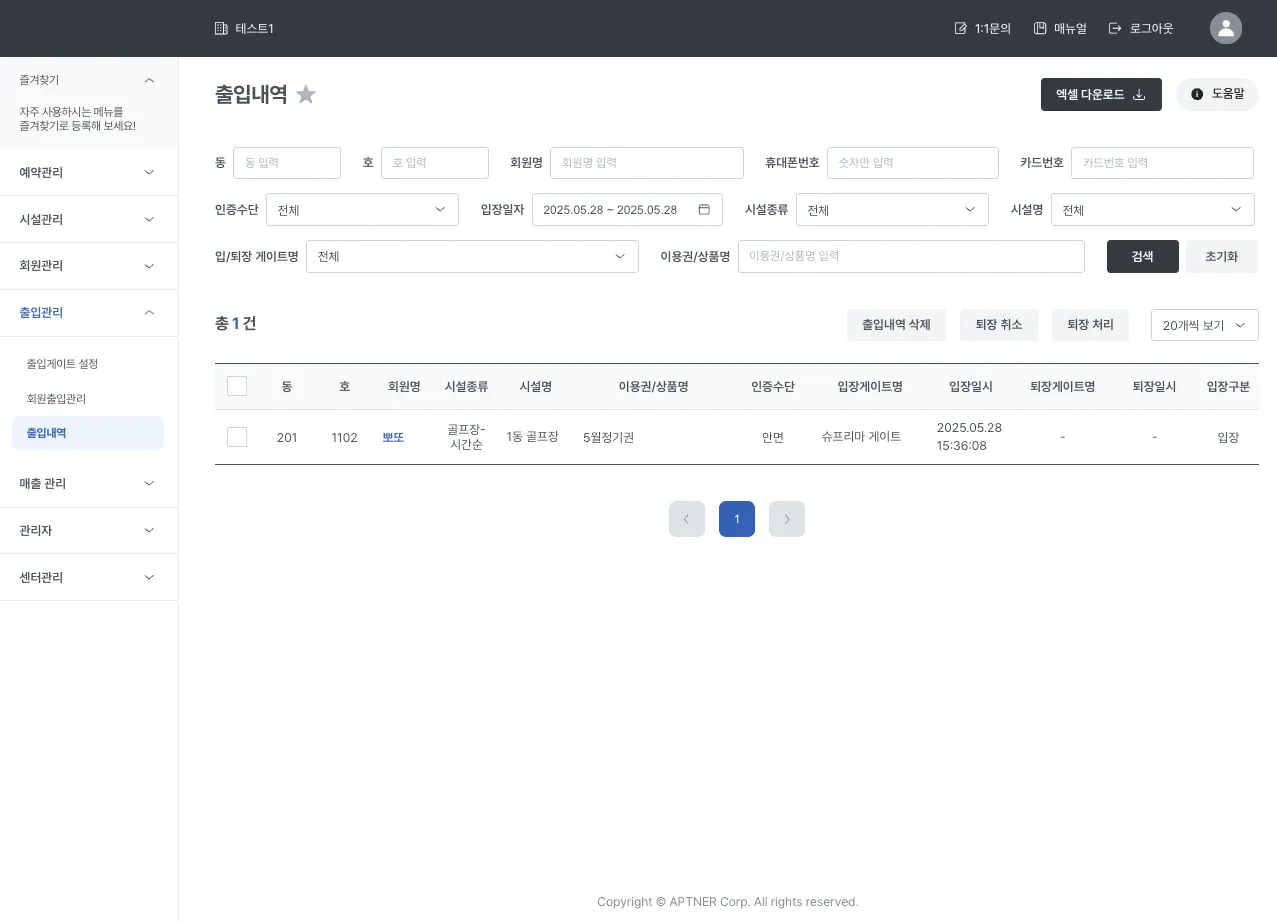Click 안면 authentication cell
Image resolution: width=1277 pixels, height=921 pixels.
pos(773,437)
